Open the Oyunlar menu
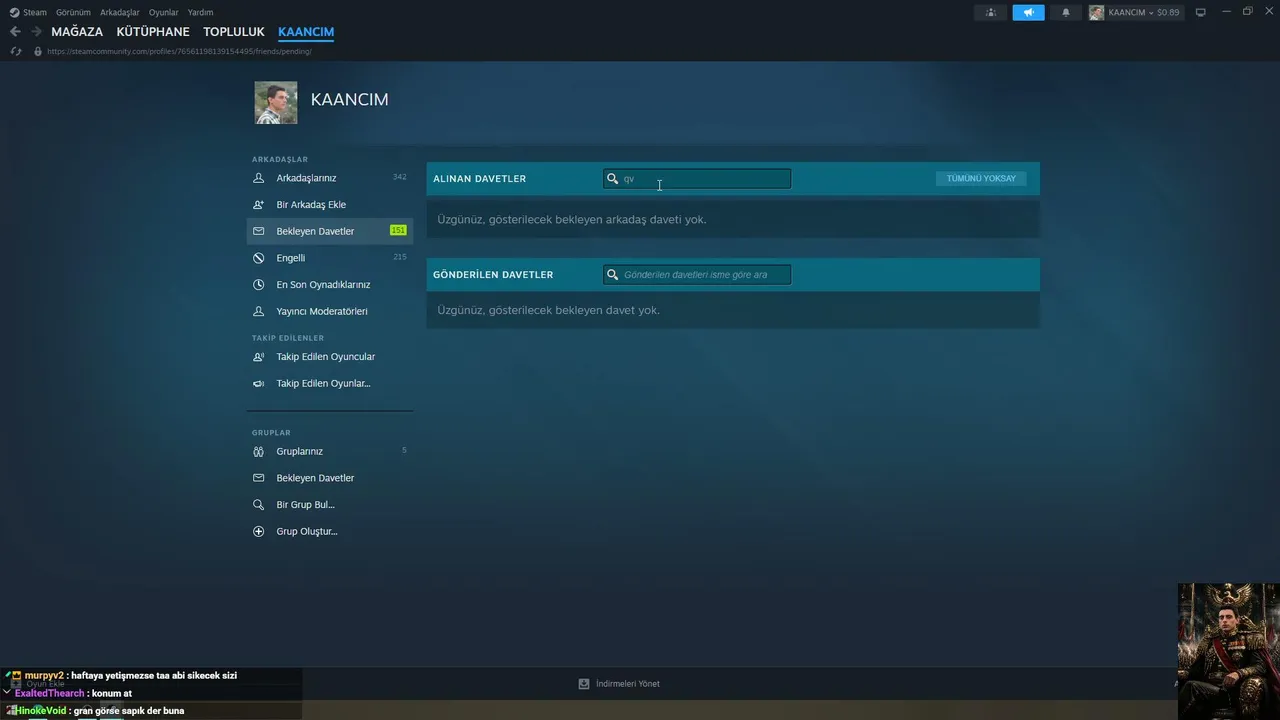This screenshot has height=720, width=1280. tap(164, 12)
